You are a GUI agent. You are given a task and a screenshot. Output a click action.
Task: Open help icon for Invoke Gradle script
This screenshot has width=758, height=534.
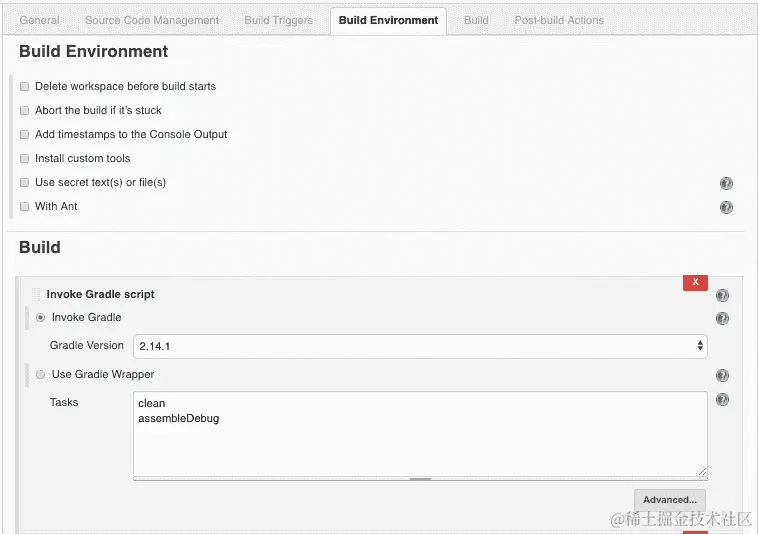click(x=722, y=295)
